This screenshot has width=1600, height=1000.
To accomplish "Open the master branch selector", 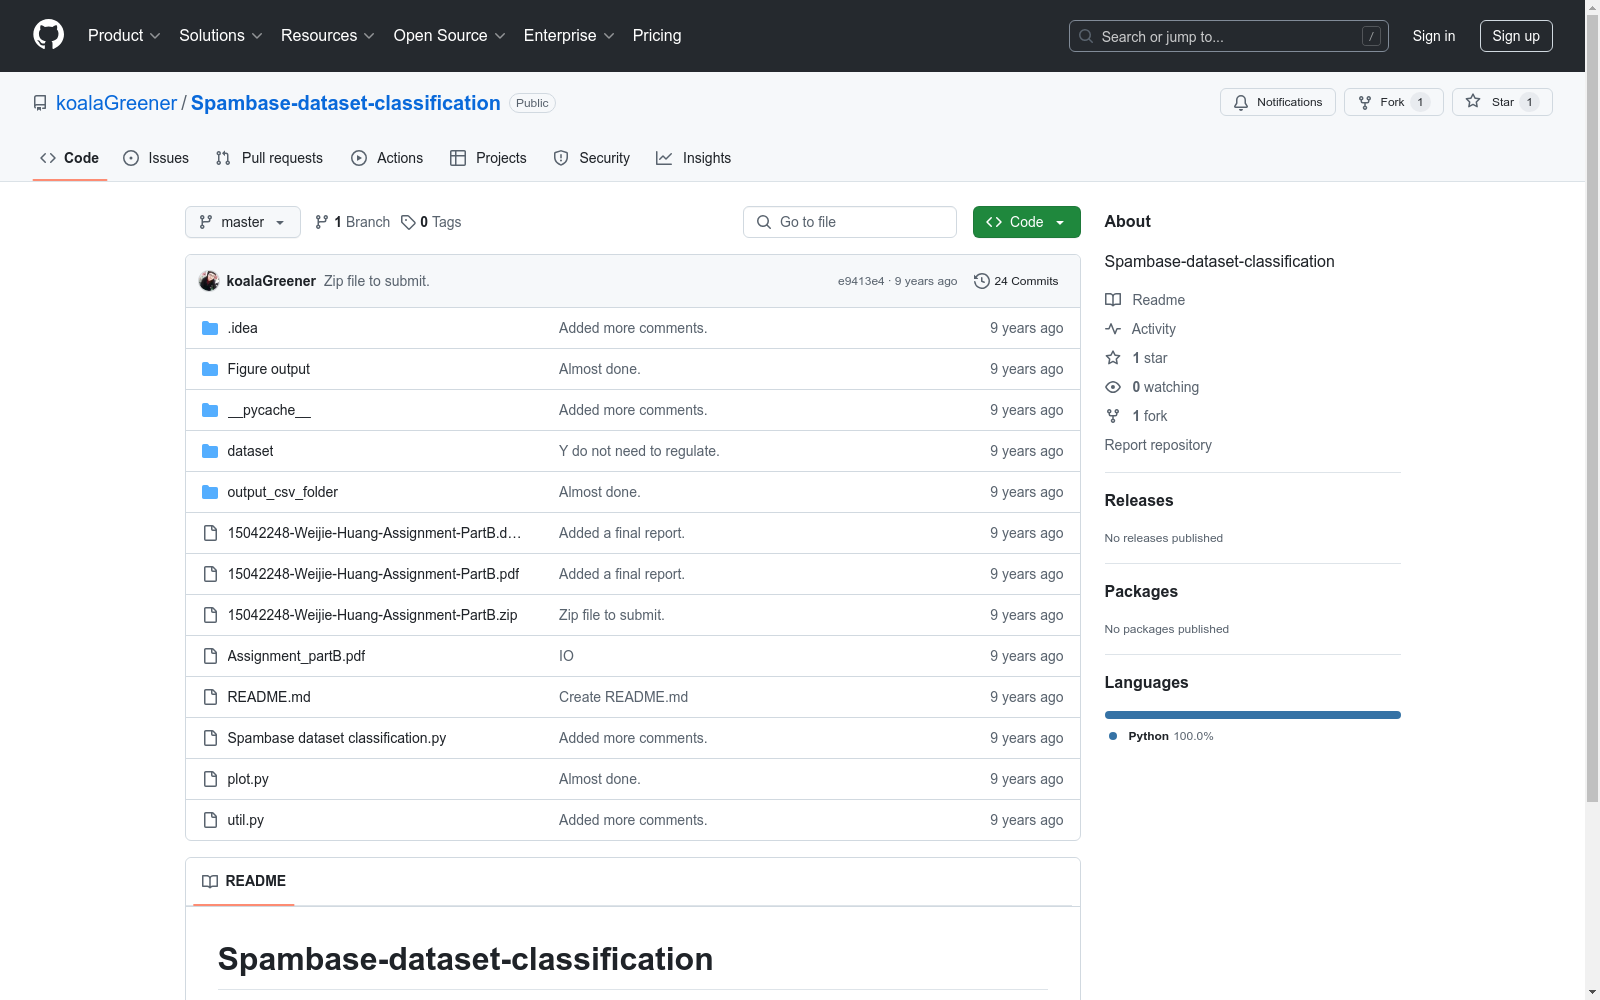I will coord(243,222).
